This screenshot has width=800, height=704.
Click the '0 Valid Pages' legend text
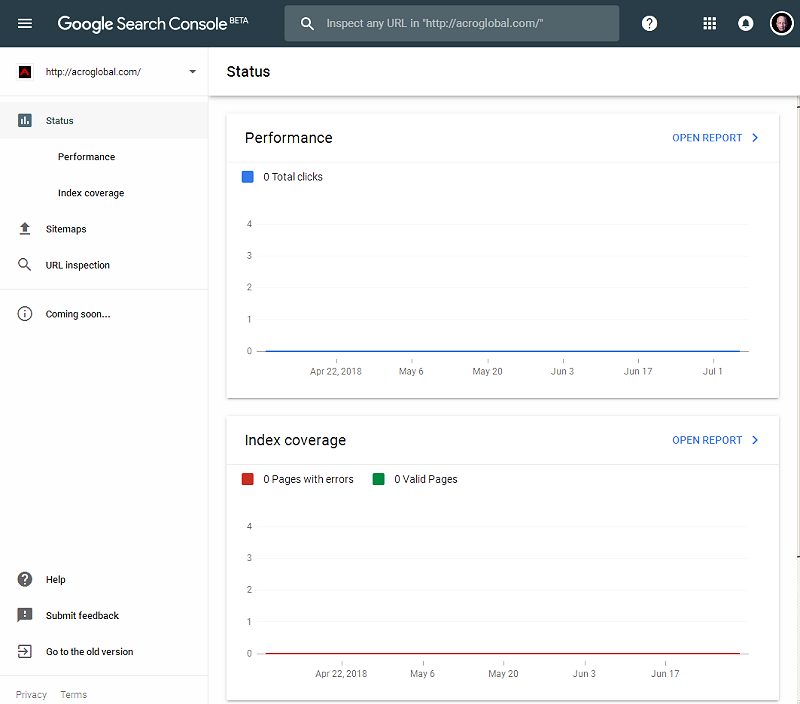pos(426,479)
